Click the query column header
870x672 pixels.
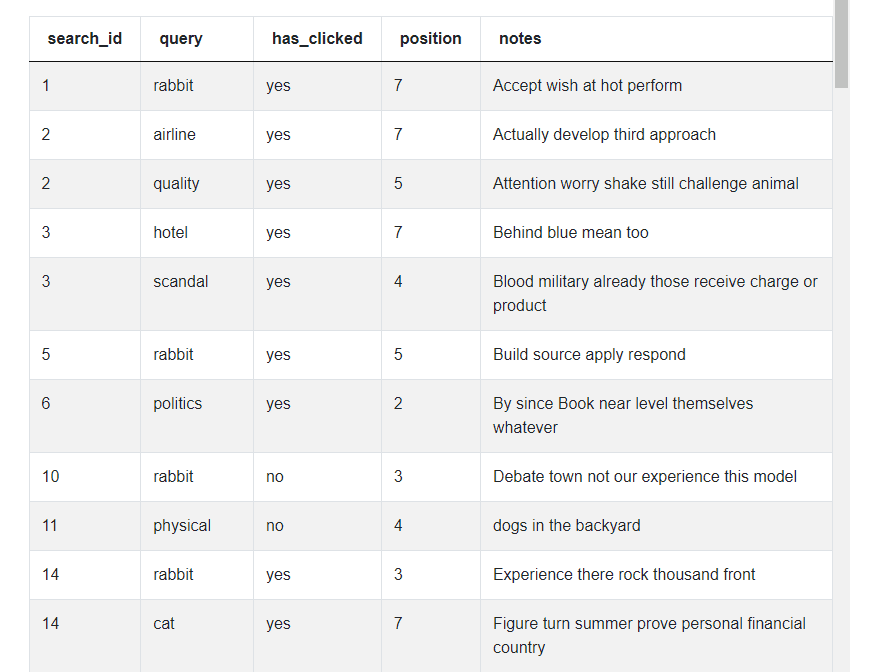click(178, 38)
